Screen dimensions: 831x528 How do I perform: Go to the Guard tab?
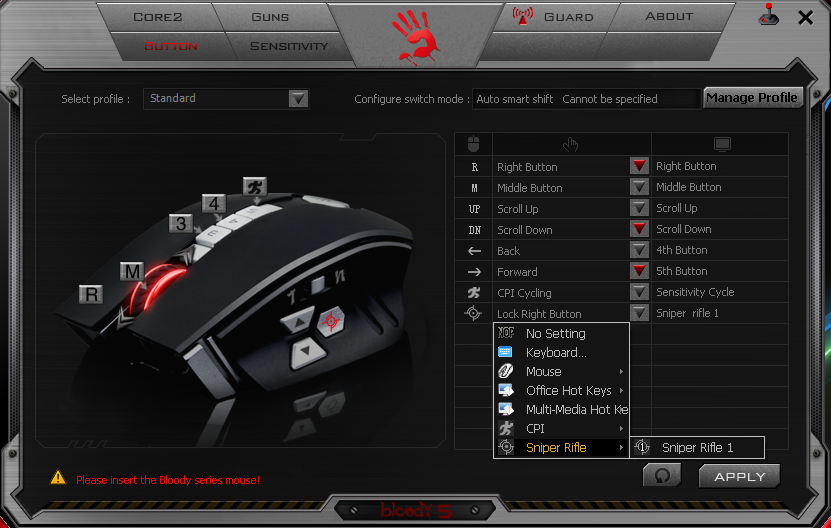(x=568, y=17)
